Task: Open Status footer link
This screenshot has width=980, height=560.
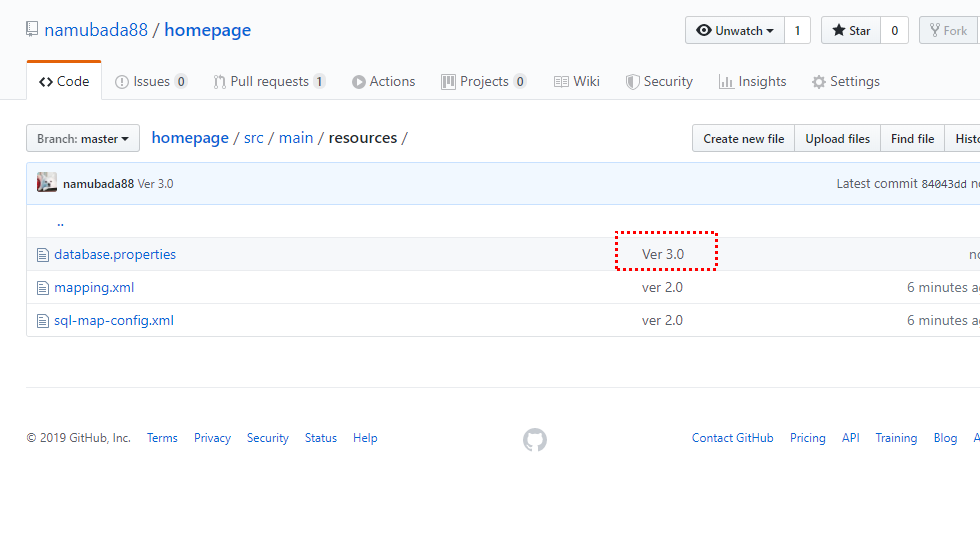Action: (x=321, y=438)
